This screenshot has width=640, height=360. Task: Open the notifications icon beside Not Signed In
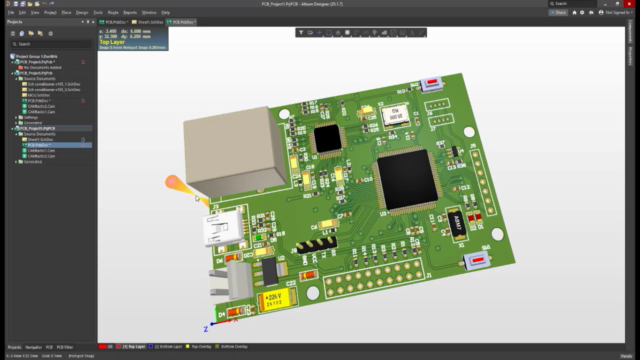tap(591, 13)
